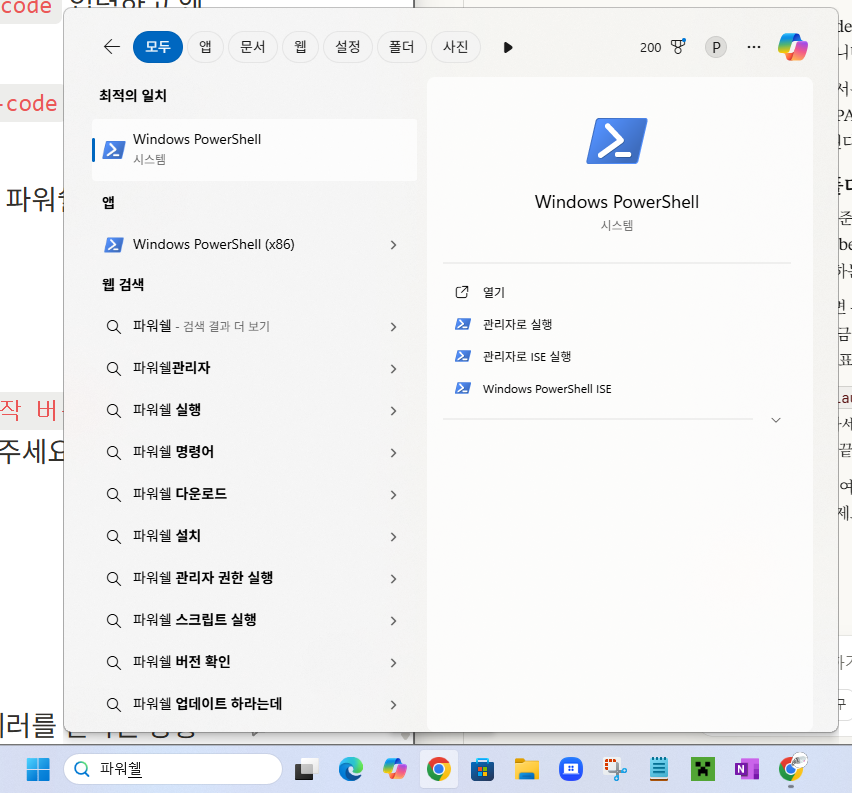The width and height of the screenshot is (852, 793).
Task: Switch to the 문서 filter tab
Action: point(252,47)
